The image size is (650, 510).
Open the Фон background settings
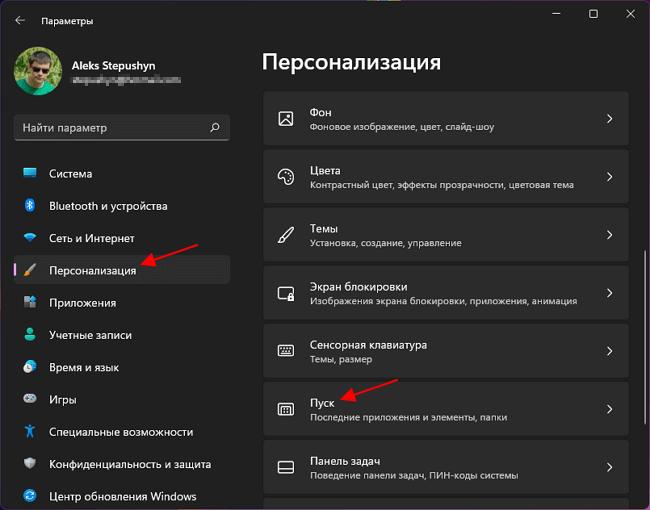pos(446,119)
